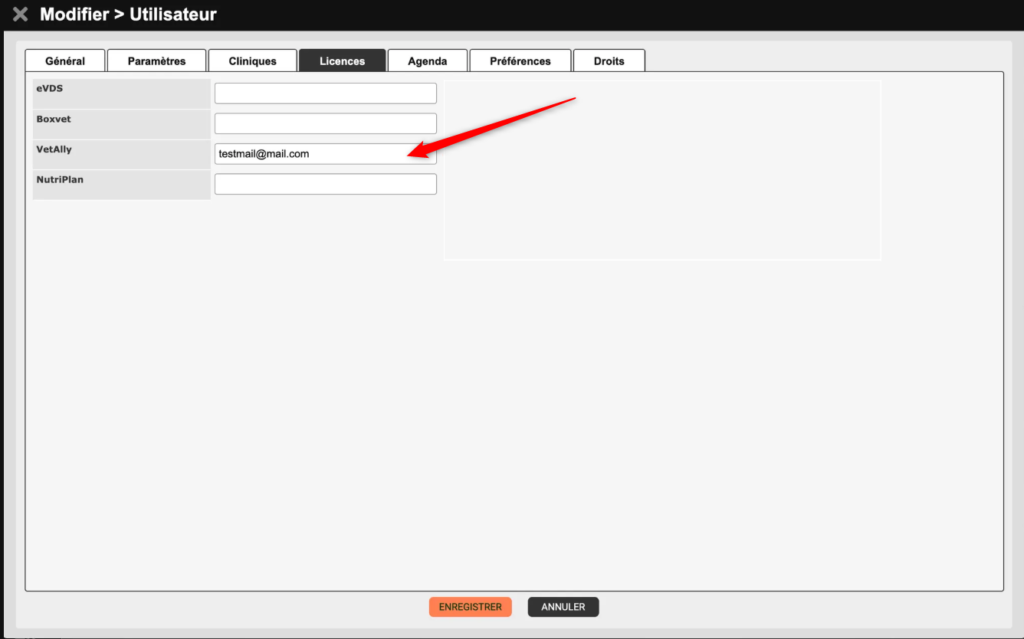The image size is (1024, 639).
Task: Select the Licences tab
Action: click(x=342, y=61)
